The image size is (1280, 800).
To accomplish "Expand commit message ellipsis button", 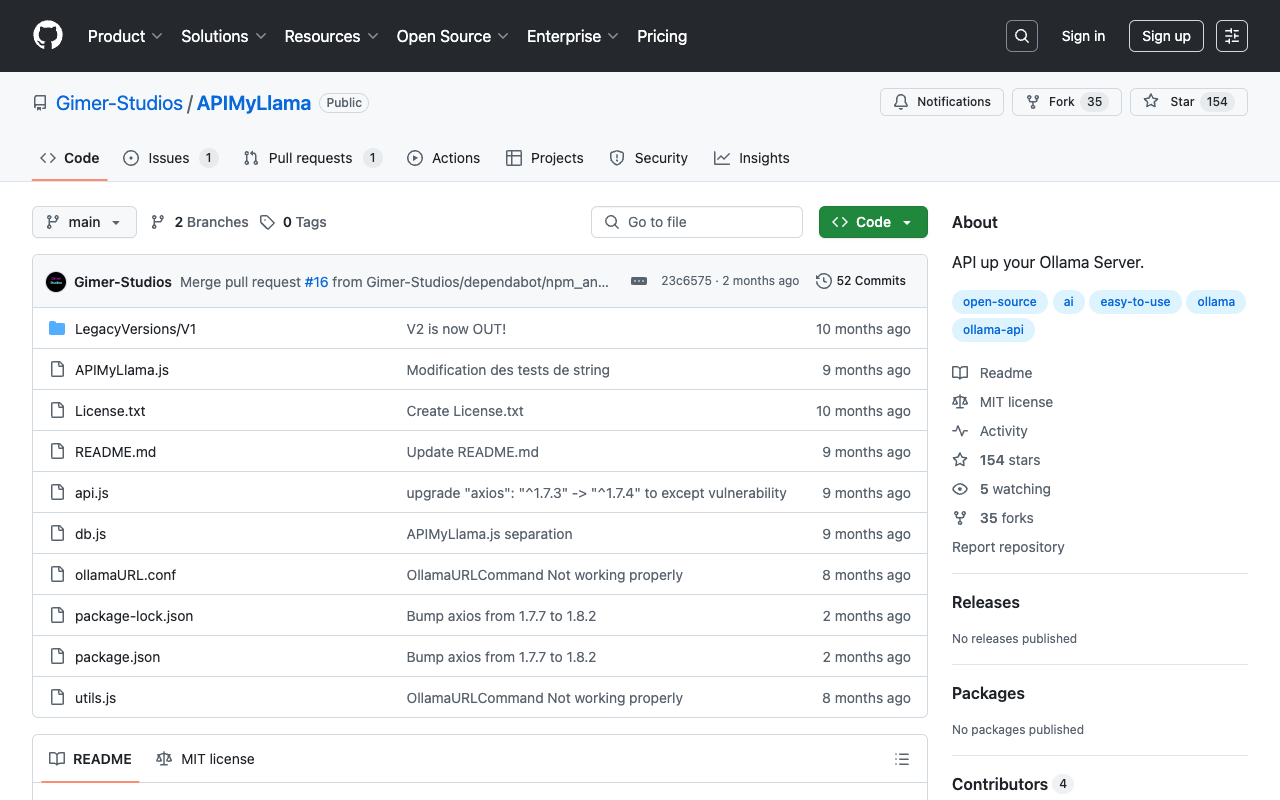I will (639, 281).
